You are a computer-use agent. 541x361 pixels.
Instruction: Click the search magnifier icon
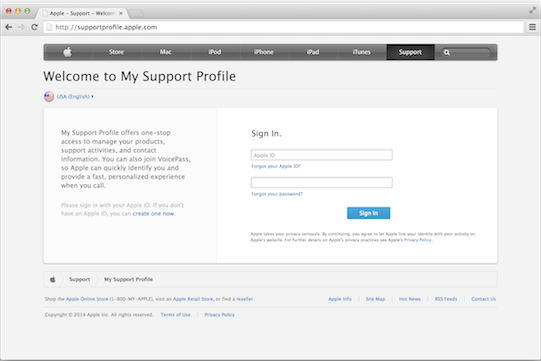point(447,52)
